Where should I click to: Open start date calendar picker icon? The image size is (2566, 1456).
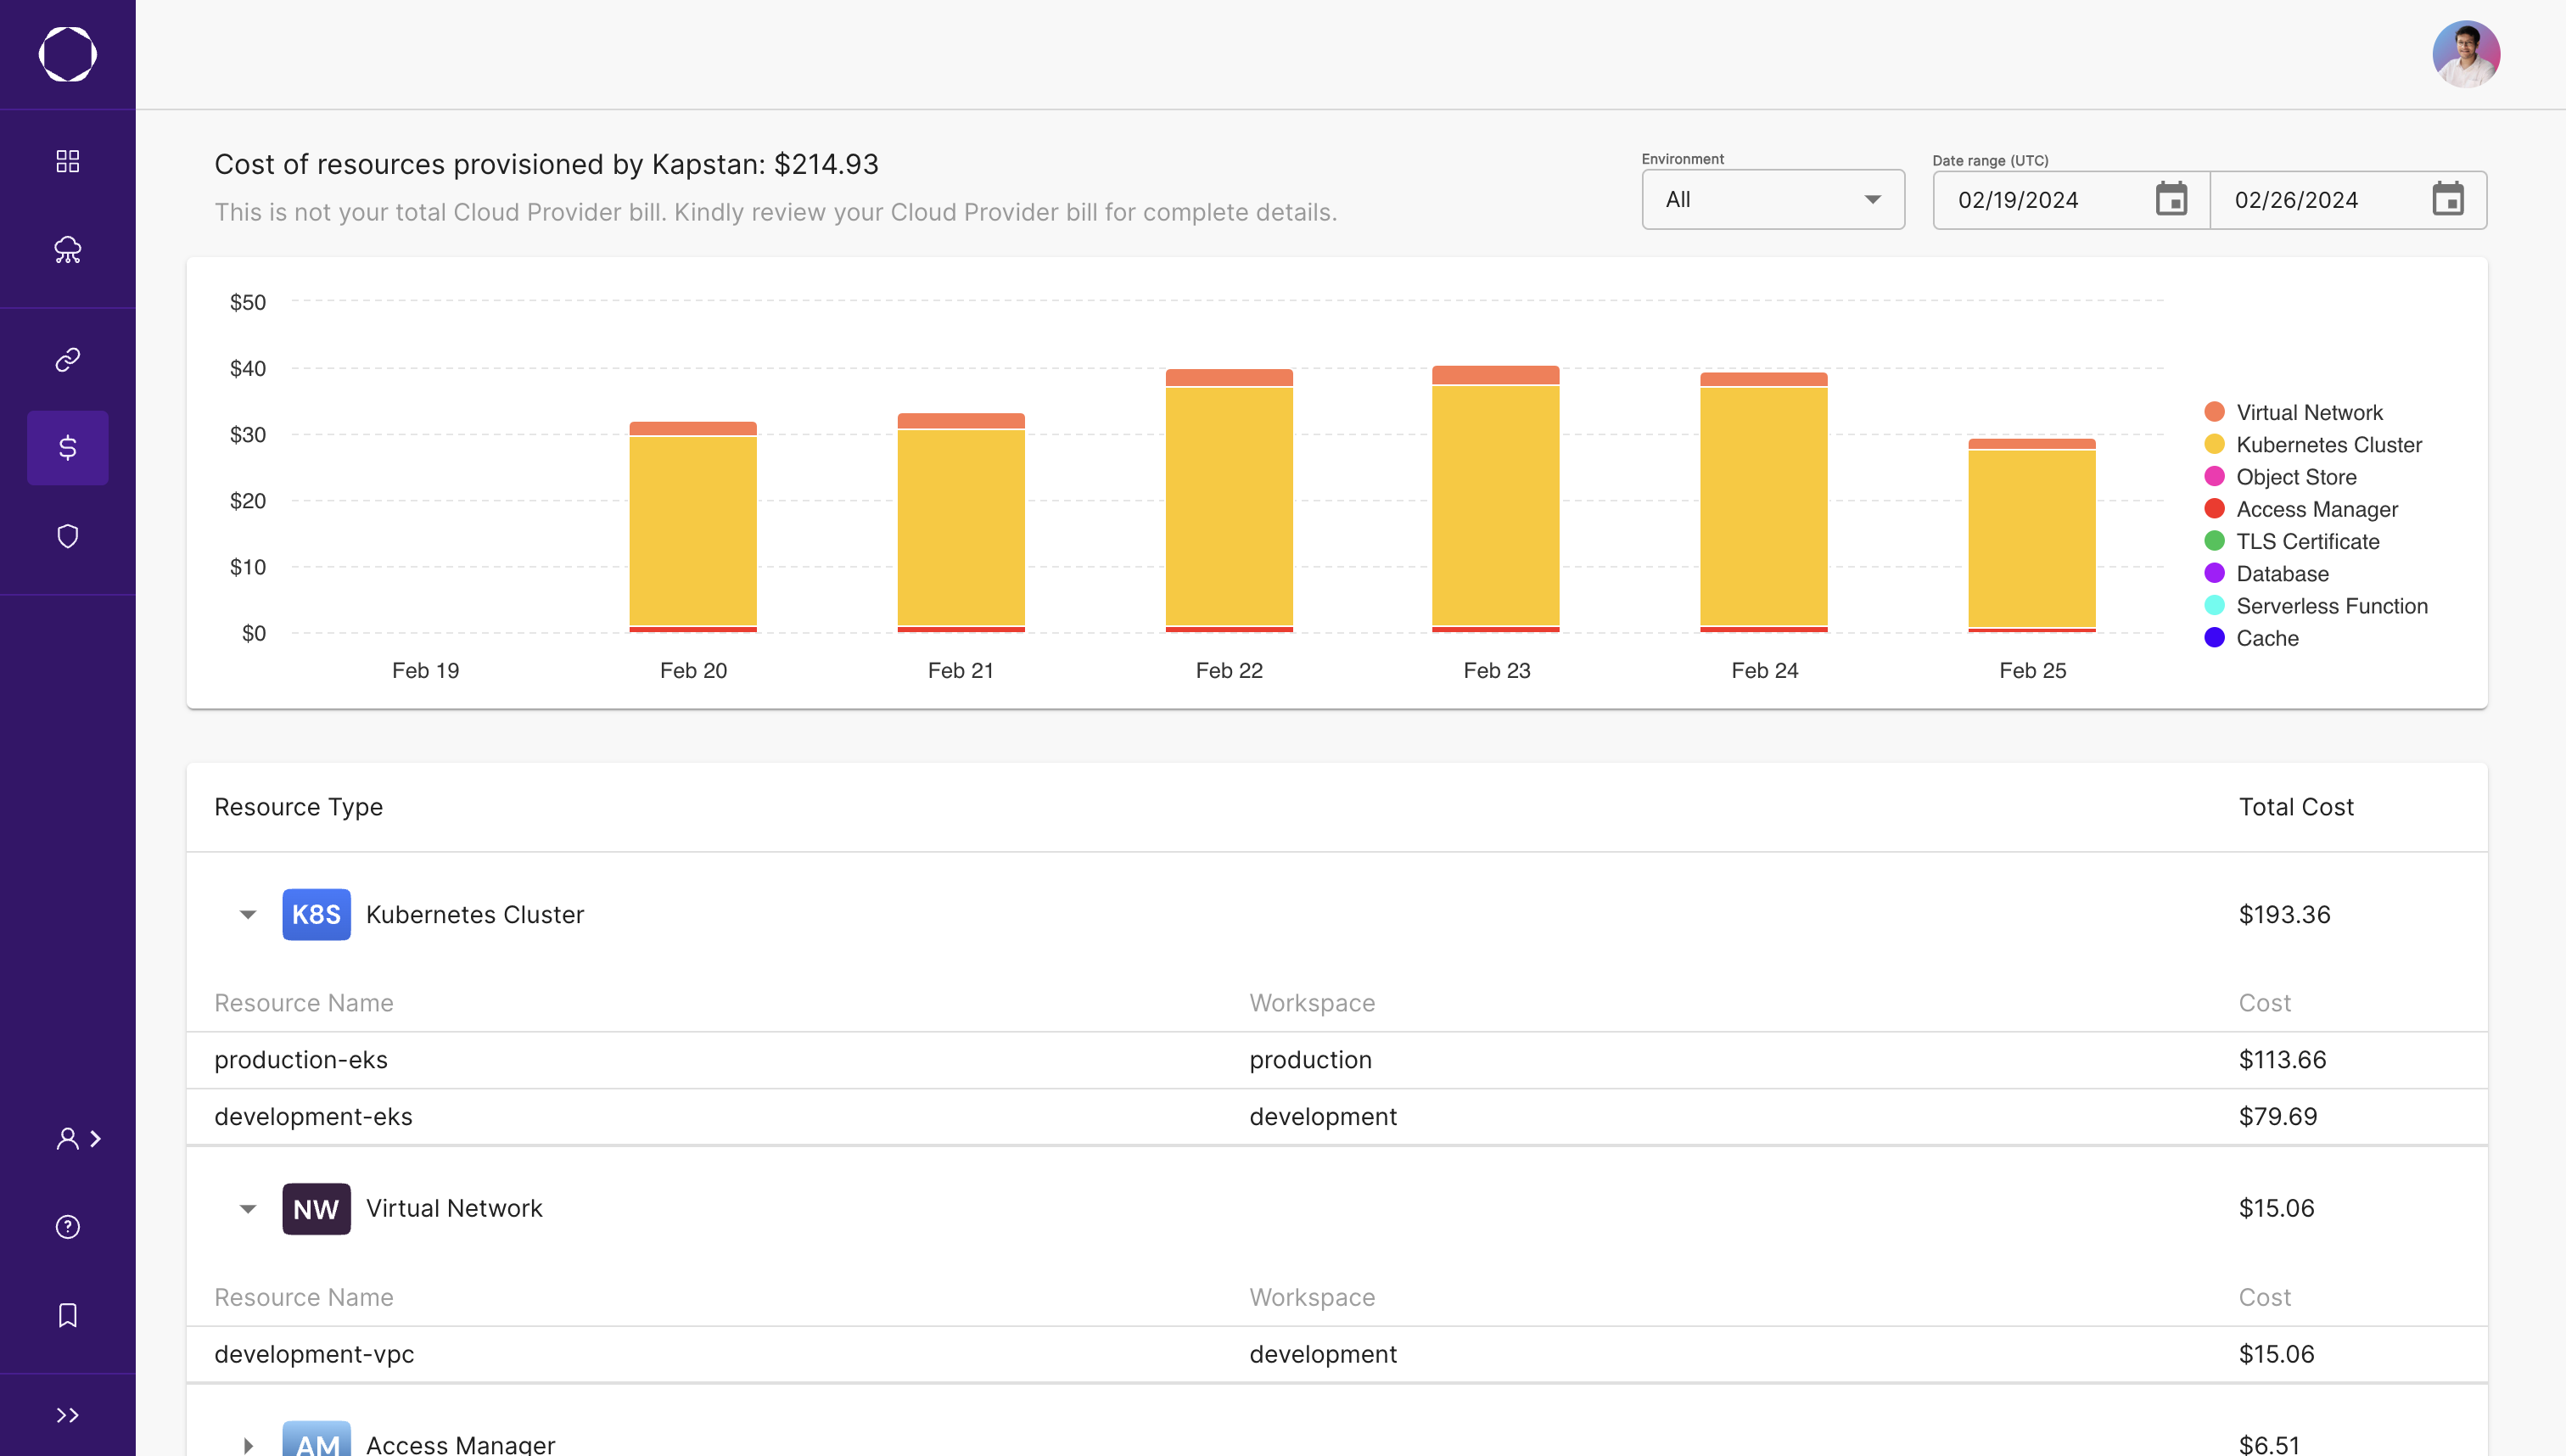click(2171, 199)
